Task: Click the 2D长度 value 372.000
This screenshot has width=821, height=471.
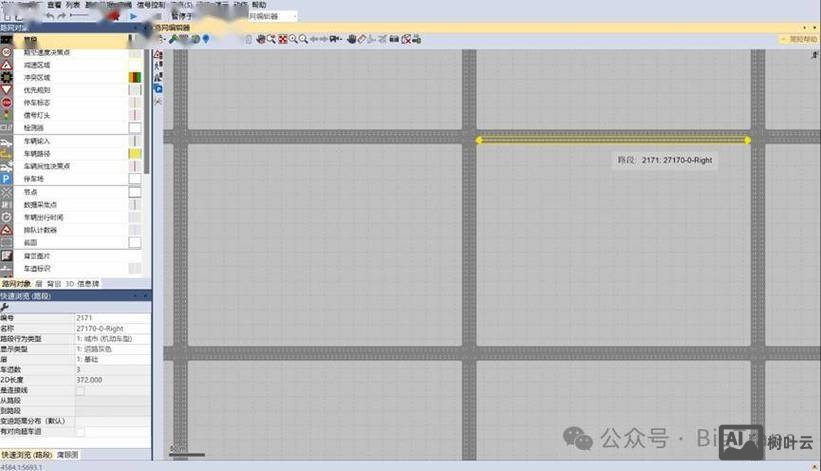Action: (113, 380)
